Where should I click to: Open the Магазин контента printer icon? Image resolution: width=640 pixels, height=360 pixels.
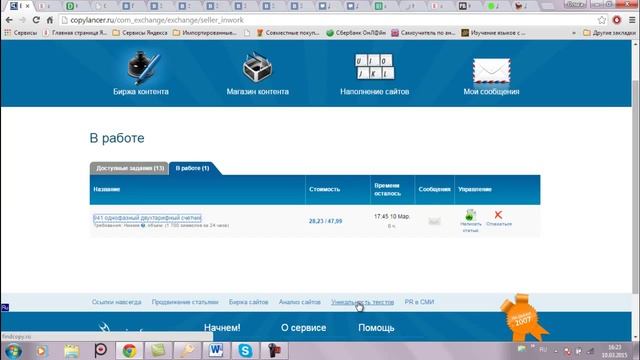(x=257, y=67)
